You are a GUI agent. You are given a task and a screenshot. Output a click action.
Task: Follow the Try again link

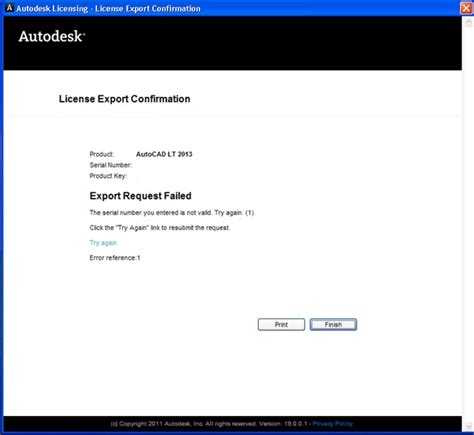(x=103, y=243)
